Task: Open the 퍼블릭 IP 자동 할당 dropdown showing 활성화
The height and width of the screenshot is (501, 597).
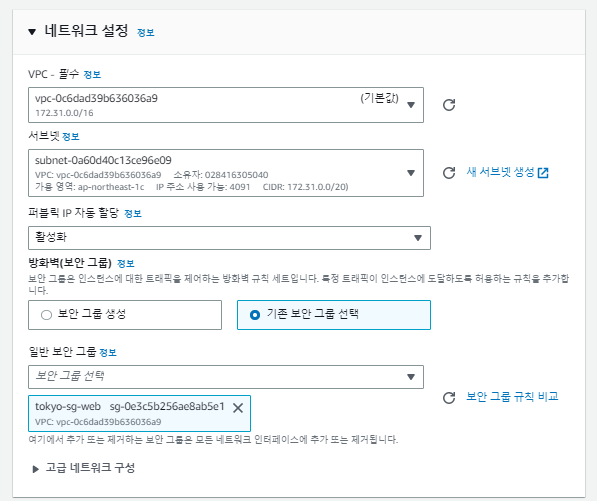Action: click(229, 238)
